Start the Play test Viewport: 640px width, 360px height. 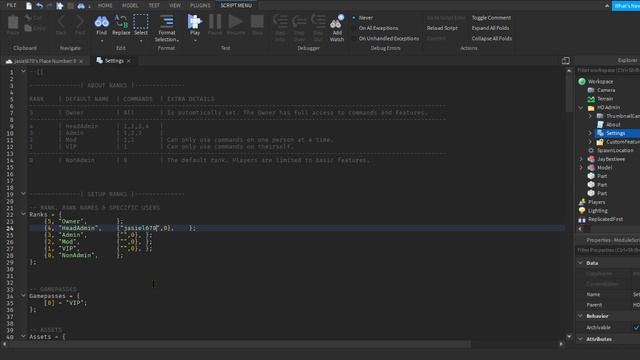click(x=195, y=22)
